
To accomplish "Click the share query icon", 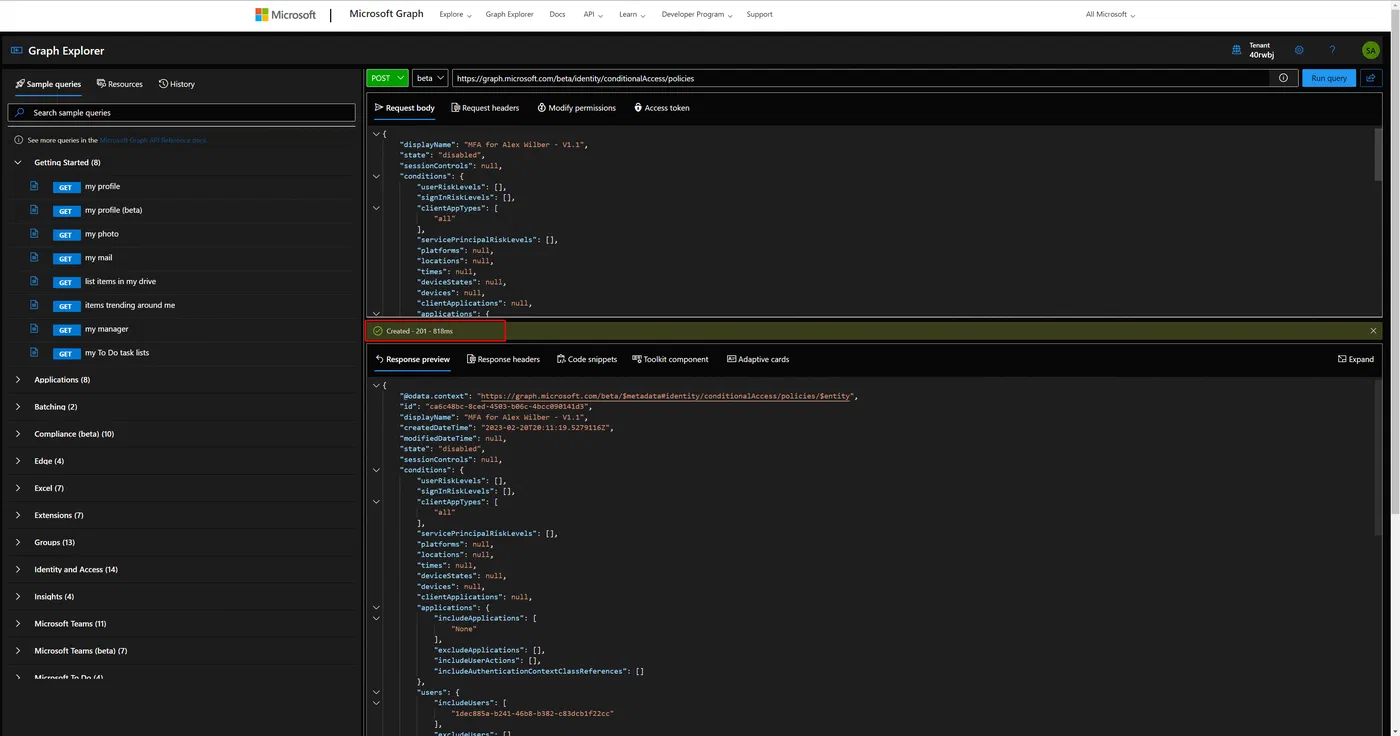I will coord(1371,78).
